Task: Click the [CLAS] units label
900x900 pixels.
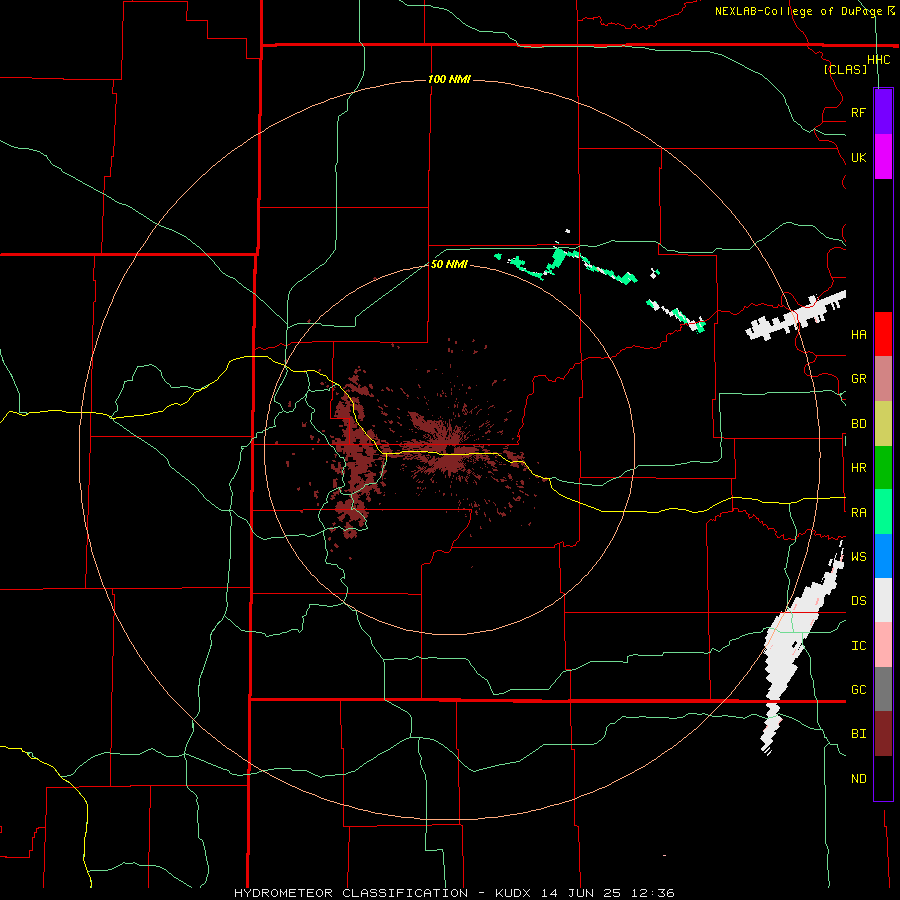Action: point(845,70)
